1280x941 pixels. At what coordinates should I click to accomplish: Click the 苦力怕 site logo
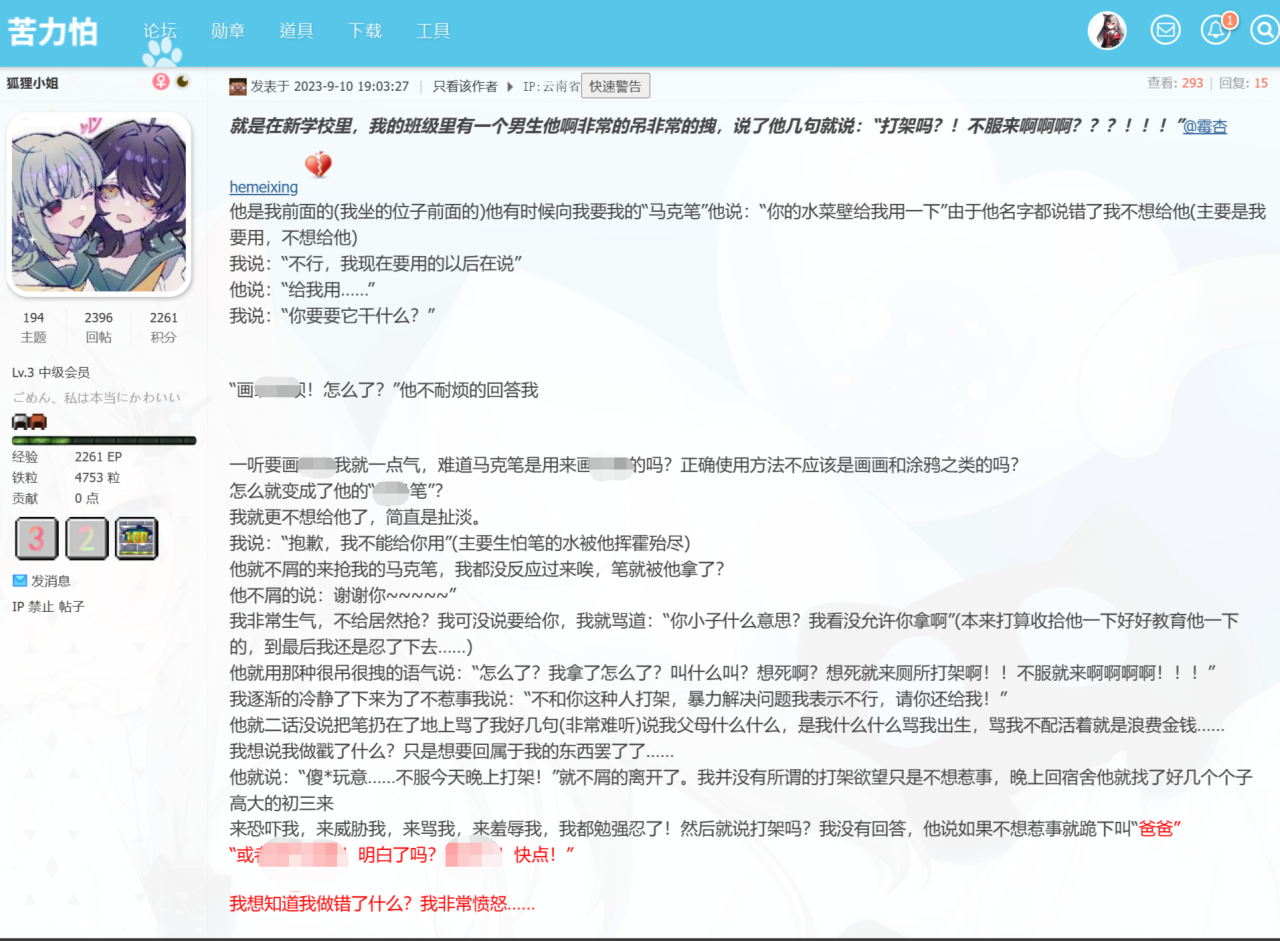point(53,31)
